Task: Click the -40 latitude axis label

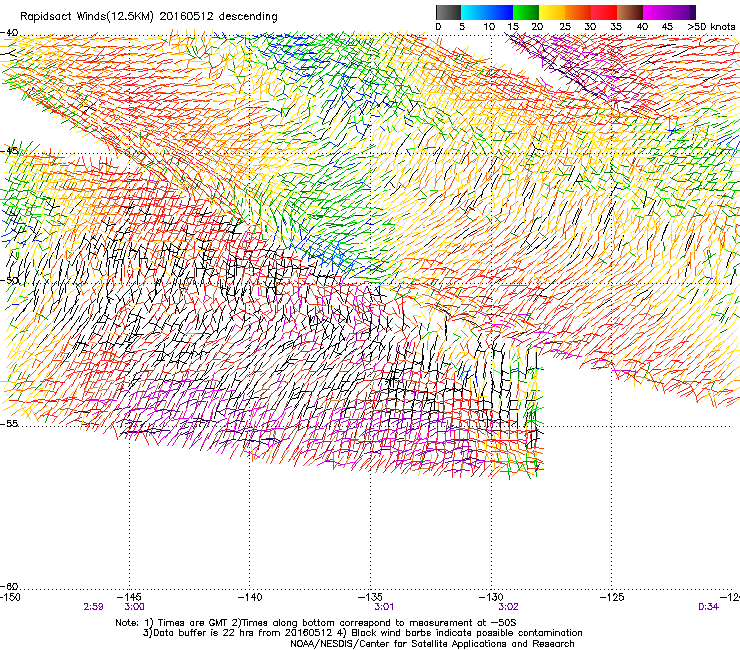Action: click(9, 32)
